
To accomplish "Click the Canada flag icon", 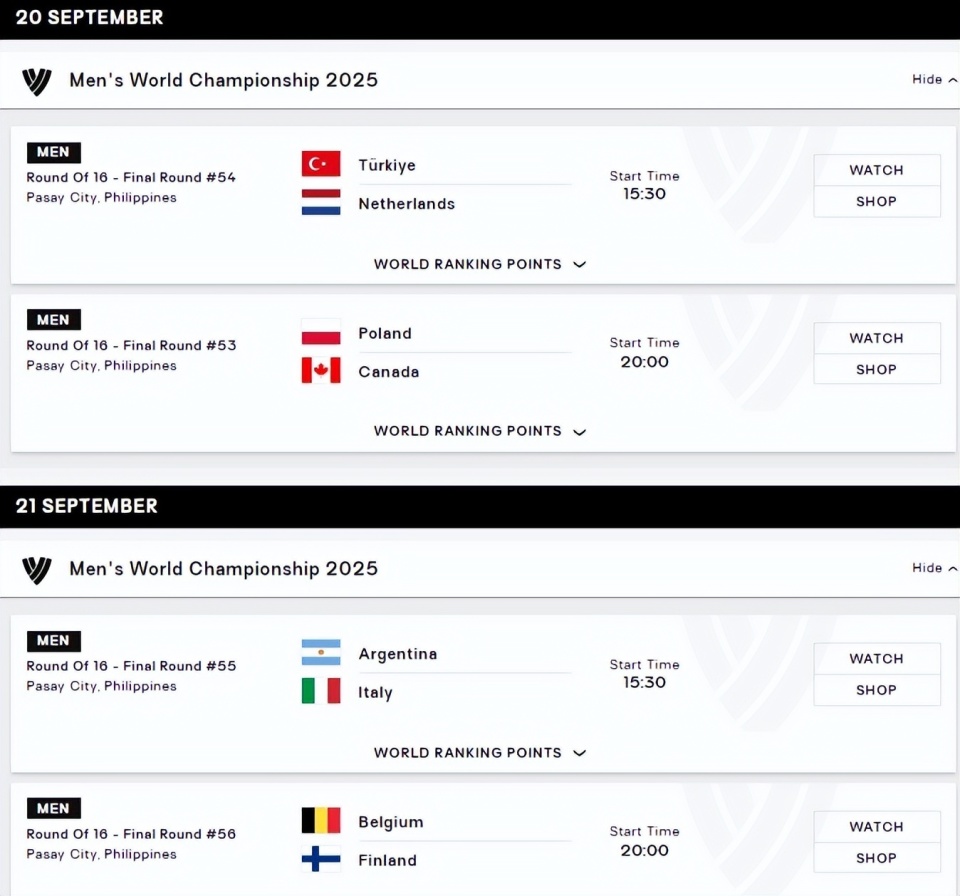I will 321,371.
